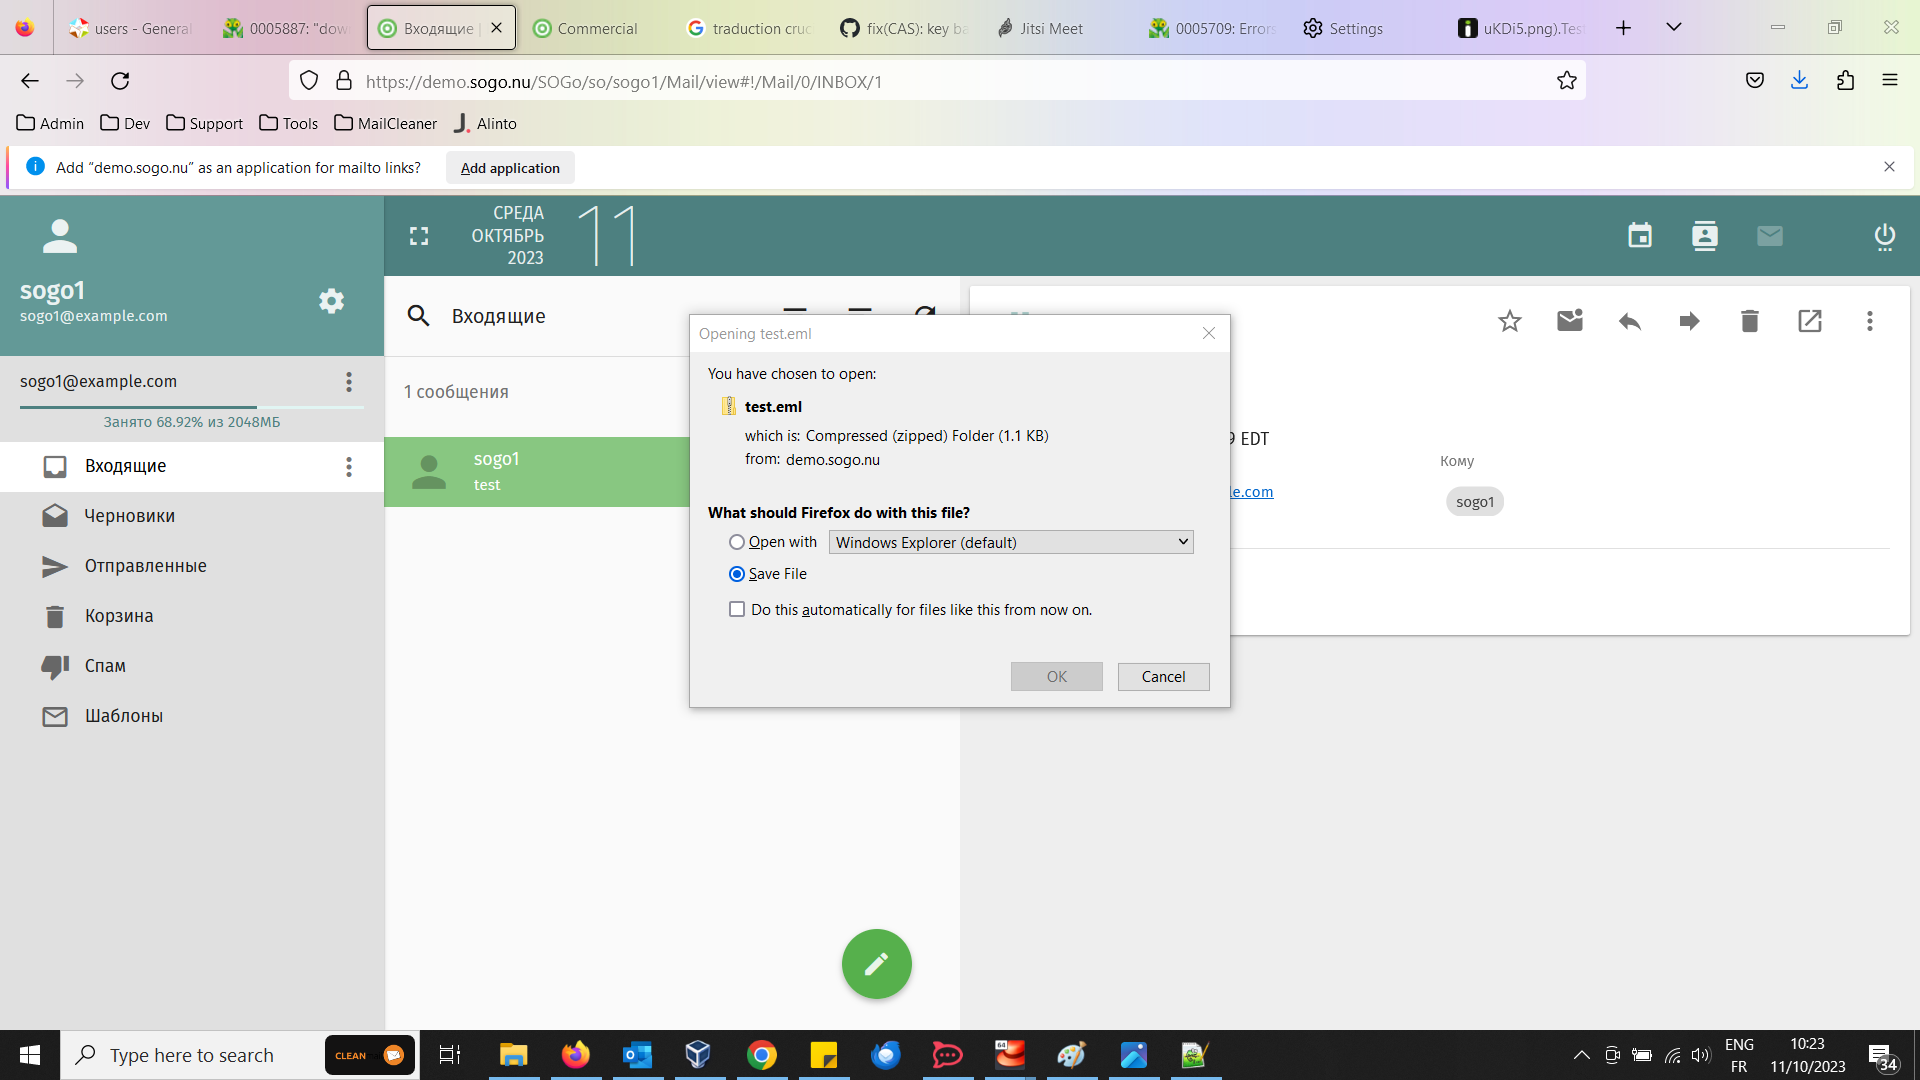Click the green compose pencil button
This screenshot has height=1080, width=1920.
click(876, 964)
